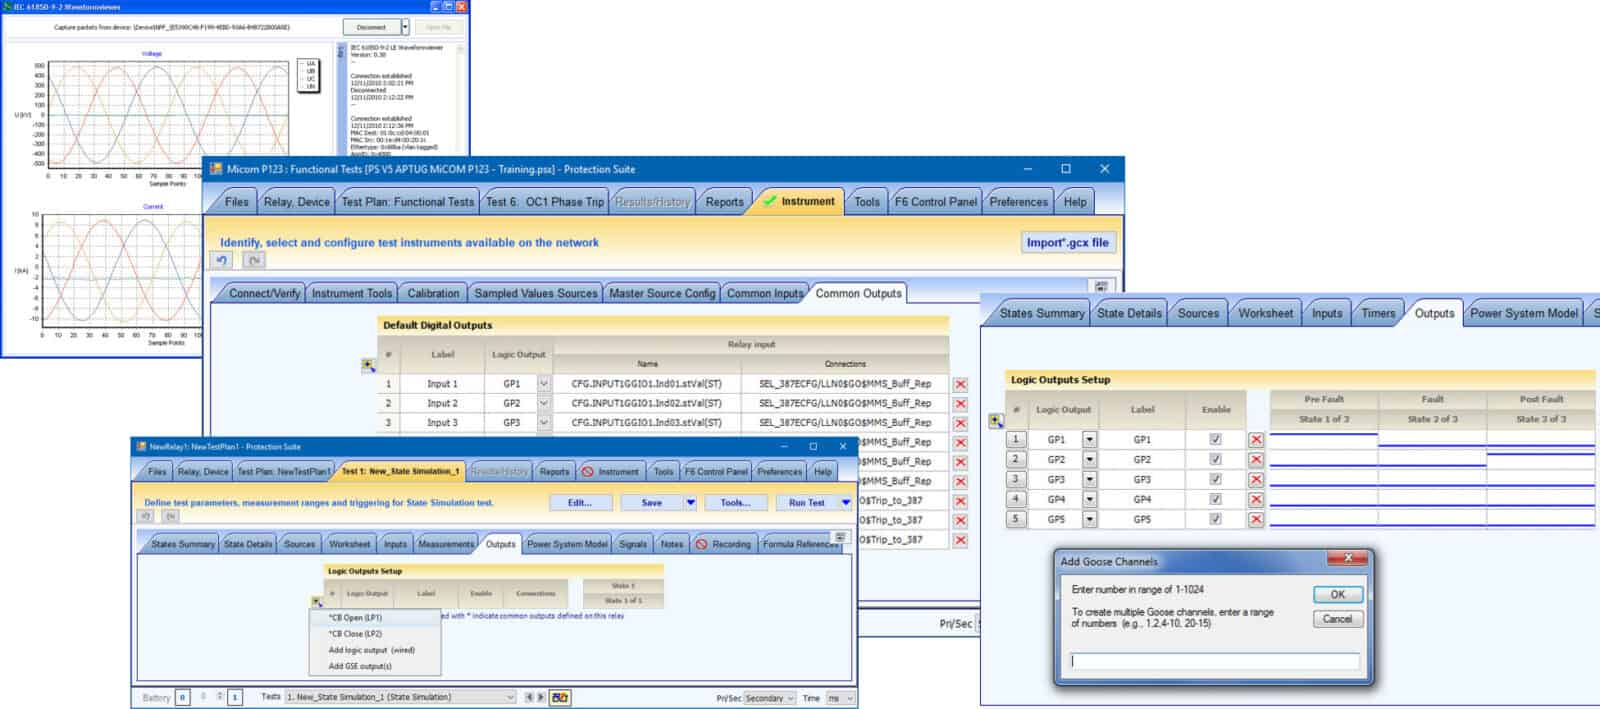Choose *CB Open (LP1) from the menu
The image size is (1600, 709).
point(375,618)
